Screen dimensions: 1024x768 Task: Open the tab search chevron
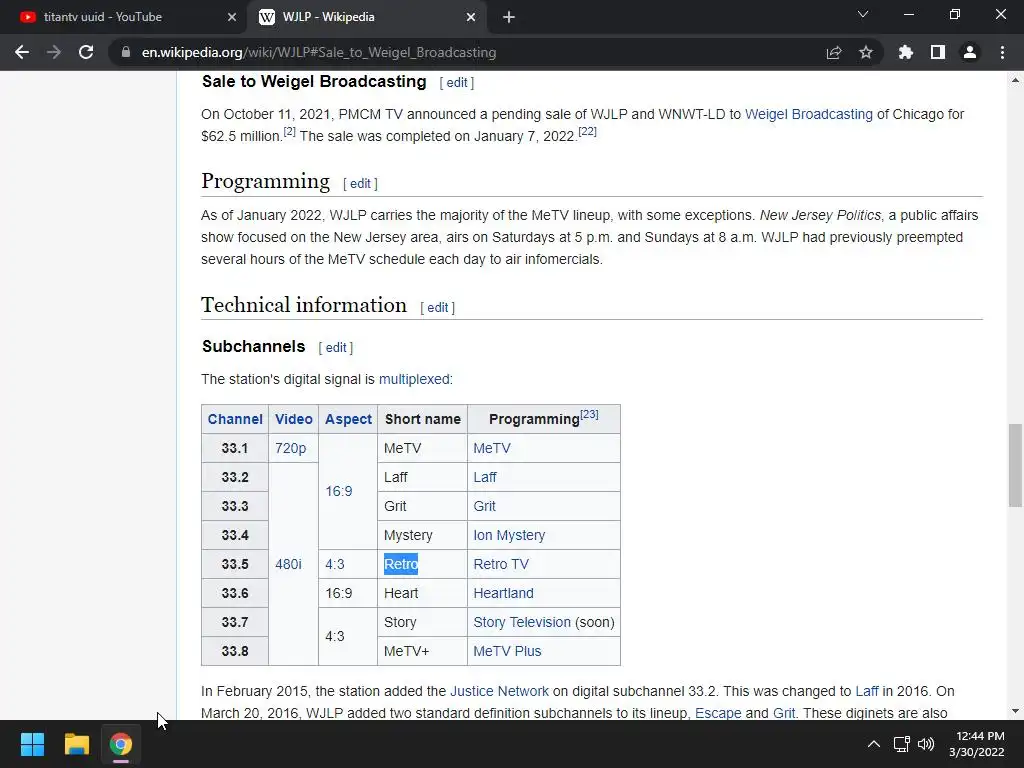863,14
